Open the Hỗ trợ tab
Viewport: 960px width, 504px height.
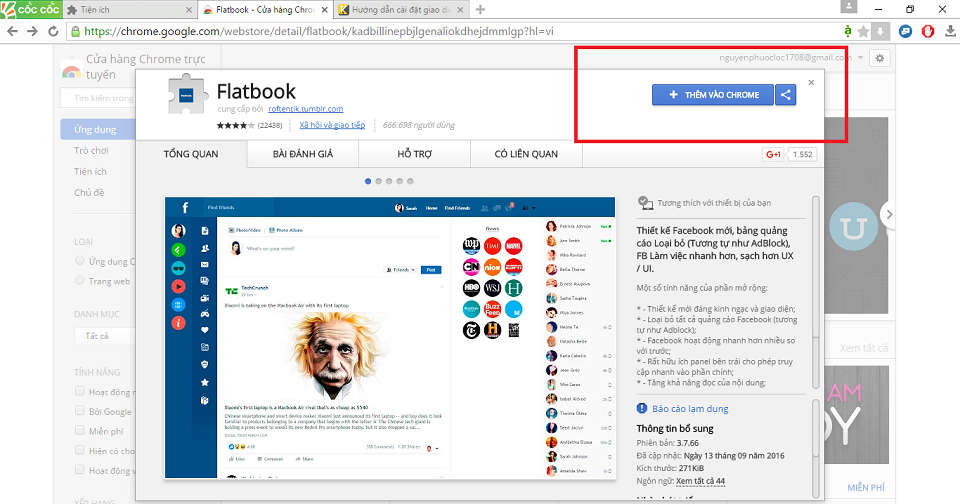[414, 154]
